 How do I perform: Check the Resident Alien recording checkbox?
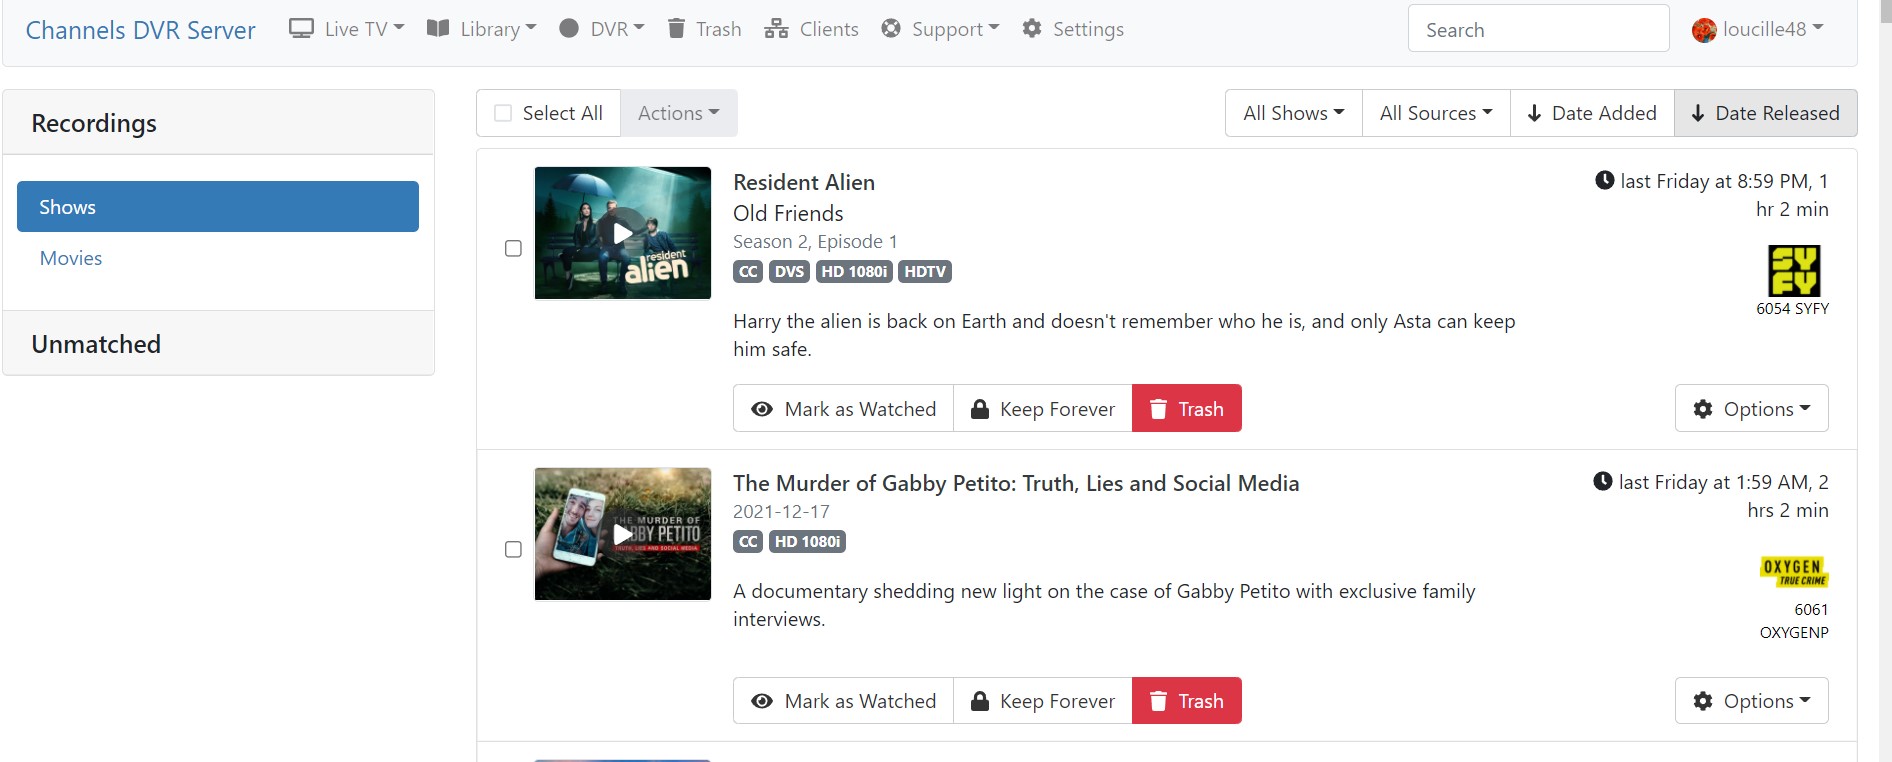513,248
